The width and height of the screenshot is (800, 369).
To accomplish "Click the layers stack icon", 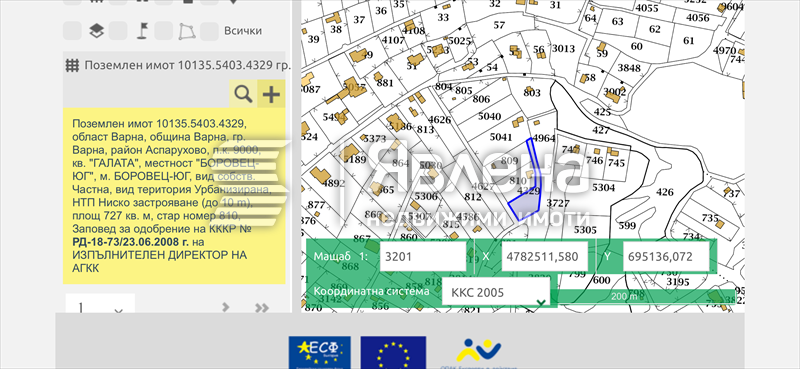I will coord(96,31).
